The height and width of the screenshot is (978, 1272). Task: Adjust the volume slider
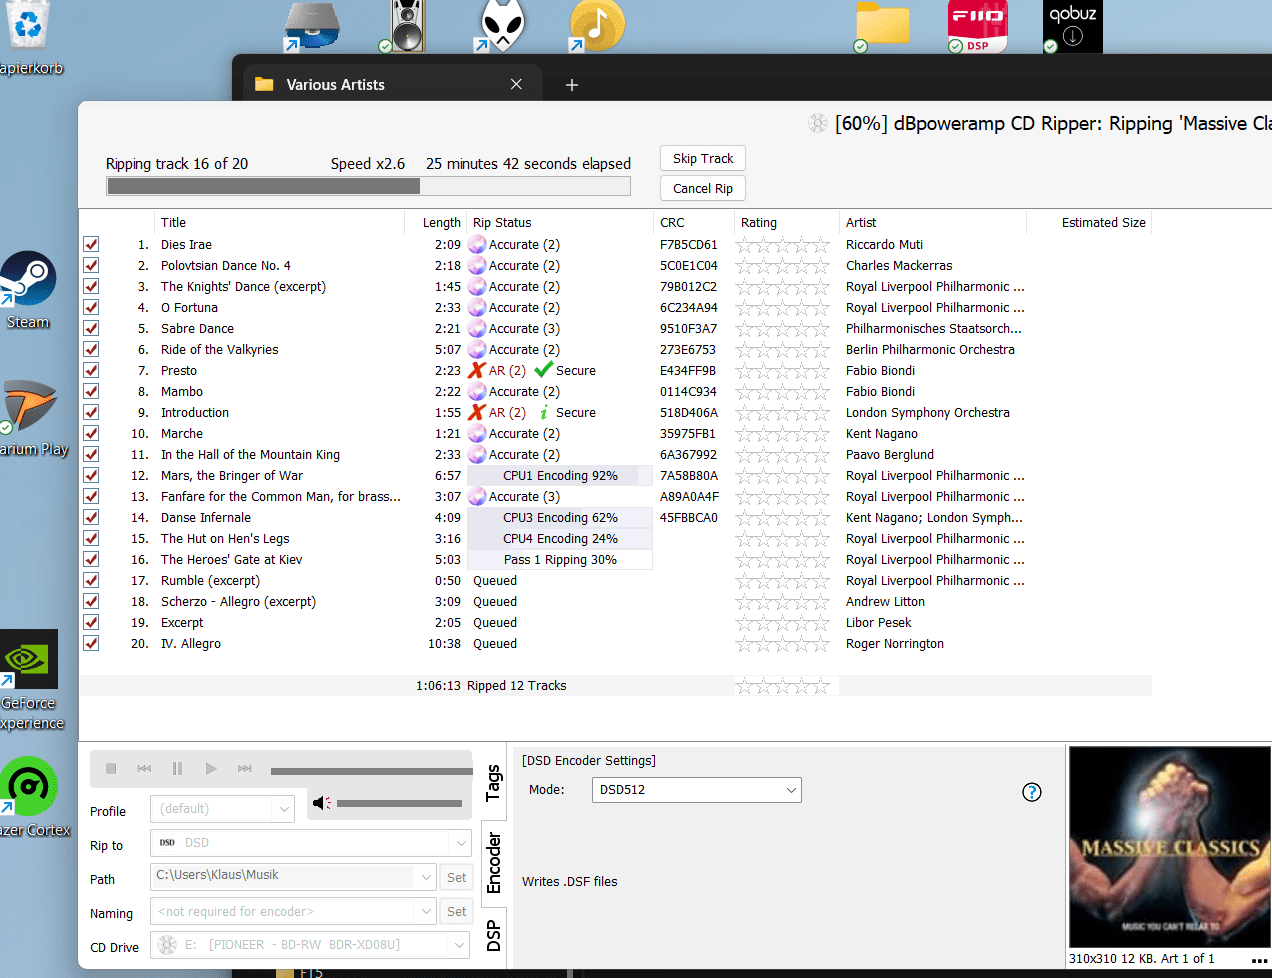coord(399,803)
